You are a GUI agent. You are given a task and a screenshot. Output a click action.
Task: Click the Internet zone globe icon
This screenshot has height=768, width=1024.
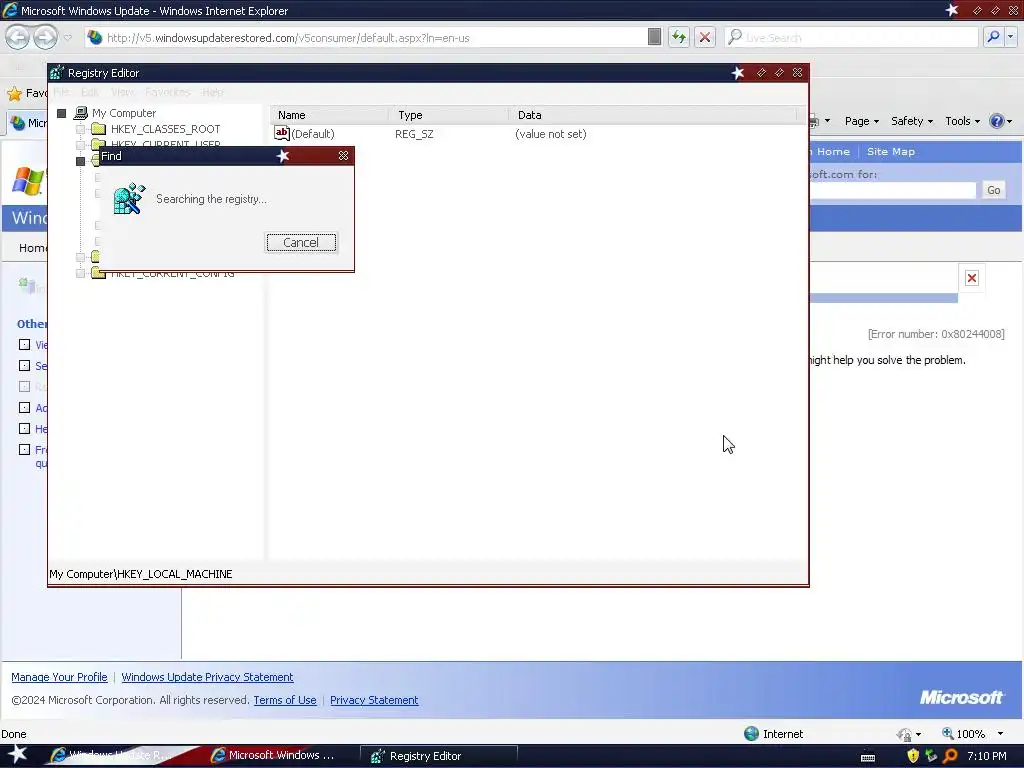(x=752, y=733)
